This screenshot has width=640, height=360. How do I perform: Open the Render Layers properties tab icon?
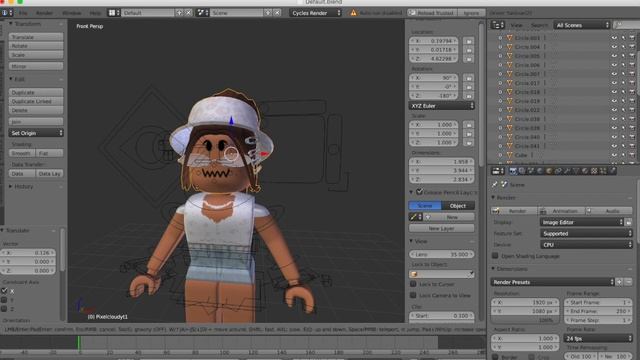[x=522, y=171]
